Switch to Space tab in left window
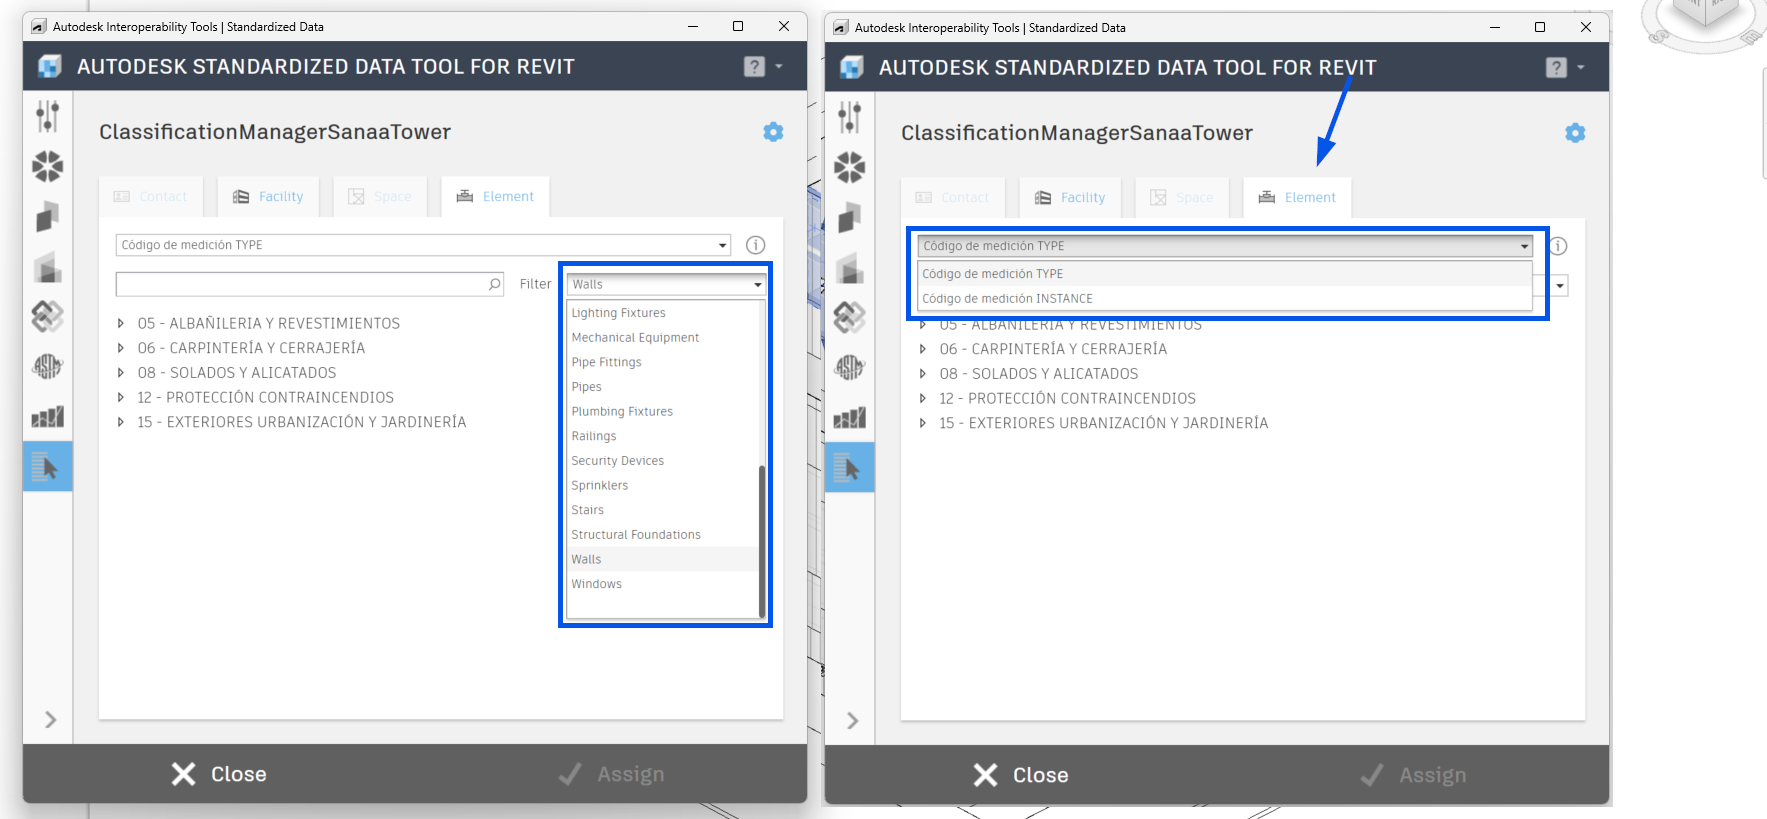 point(380,197)
